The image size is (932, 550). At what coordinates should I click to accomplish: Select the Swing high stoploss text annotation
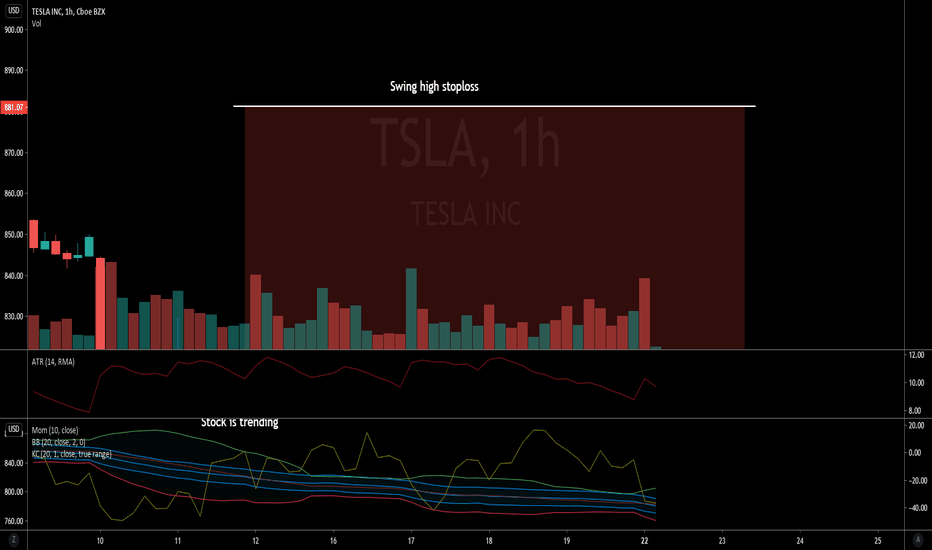(x=434, y=86)
